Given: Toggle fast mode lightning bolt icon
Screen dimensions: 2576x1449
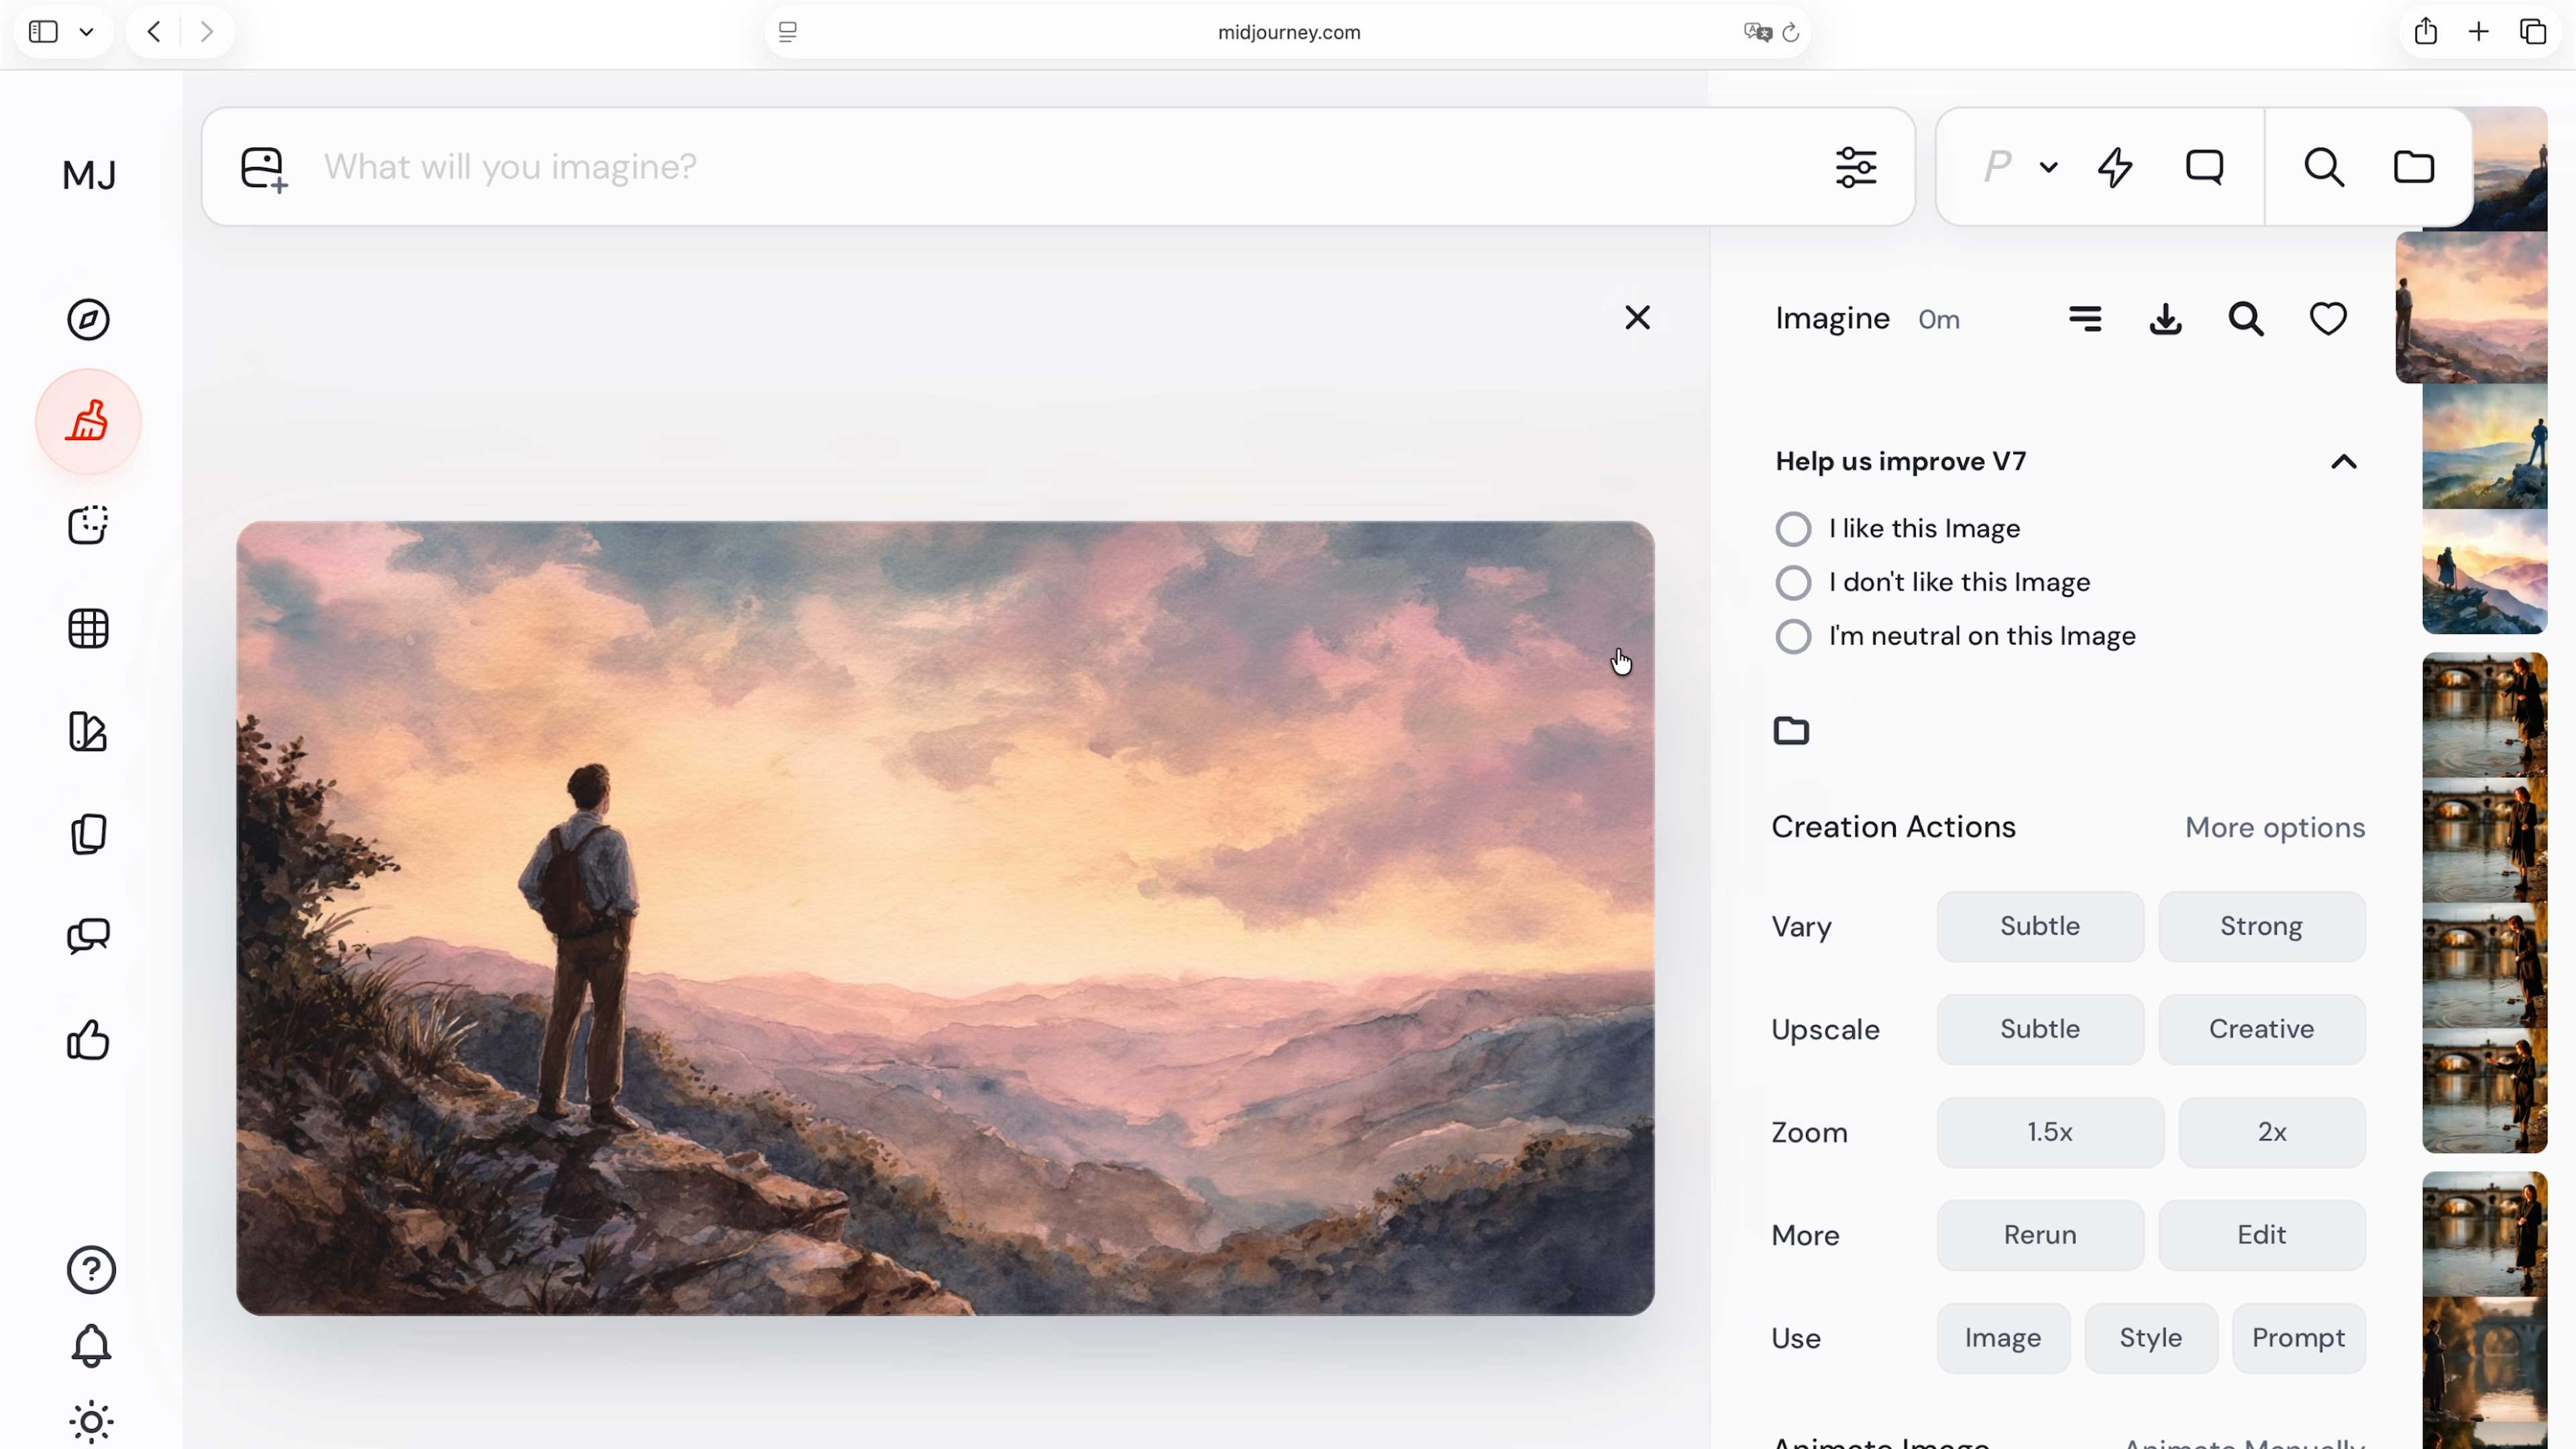Looking at the screenshot, I should 2114,167.
